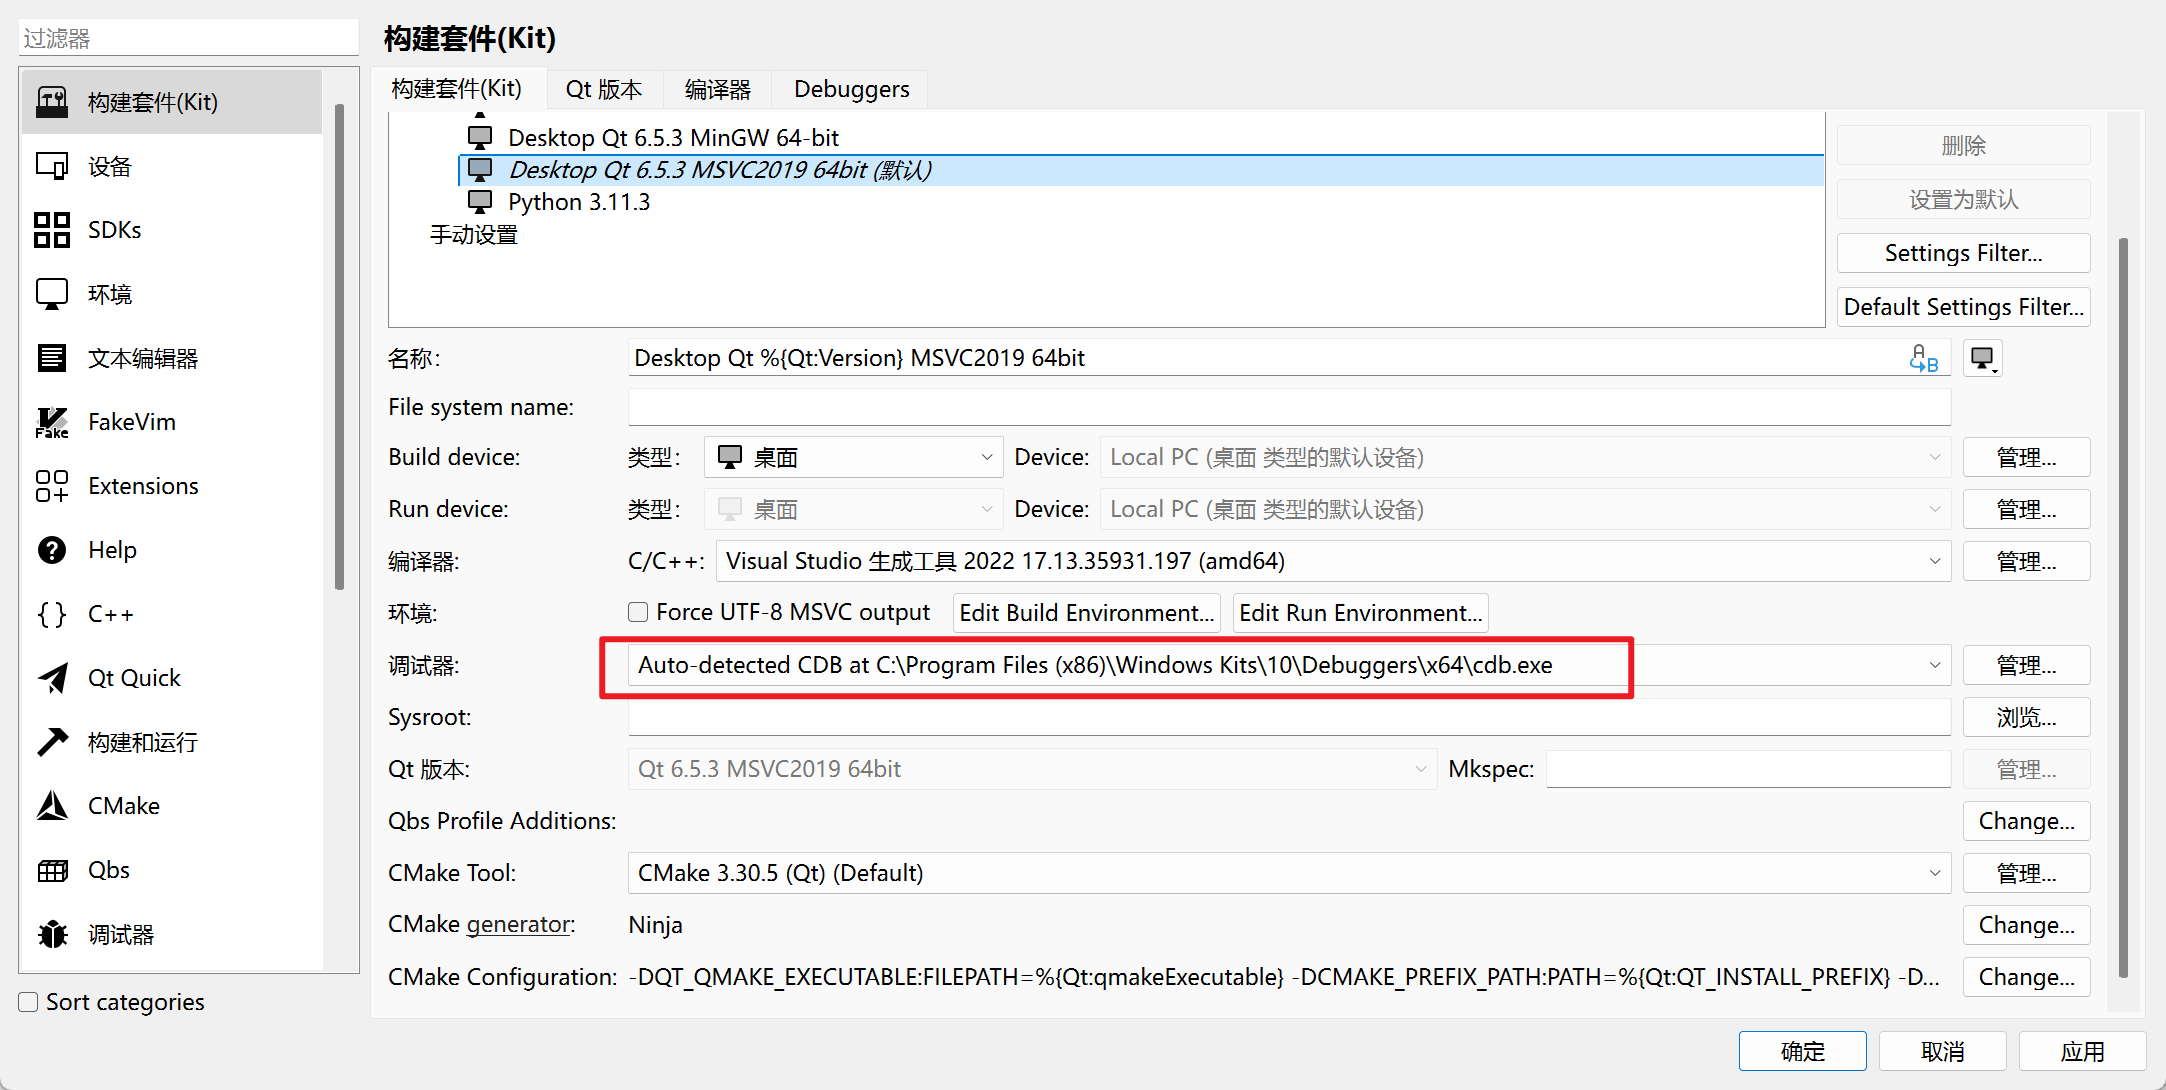Open the Debuggers tab
Image resolution: width=2166 pixels, height=1090 pixels.
coord(849,89)
